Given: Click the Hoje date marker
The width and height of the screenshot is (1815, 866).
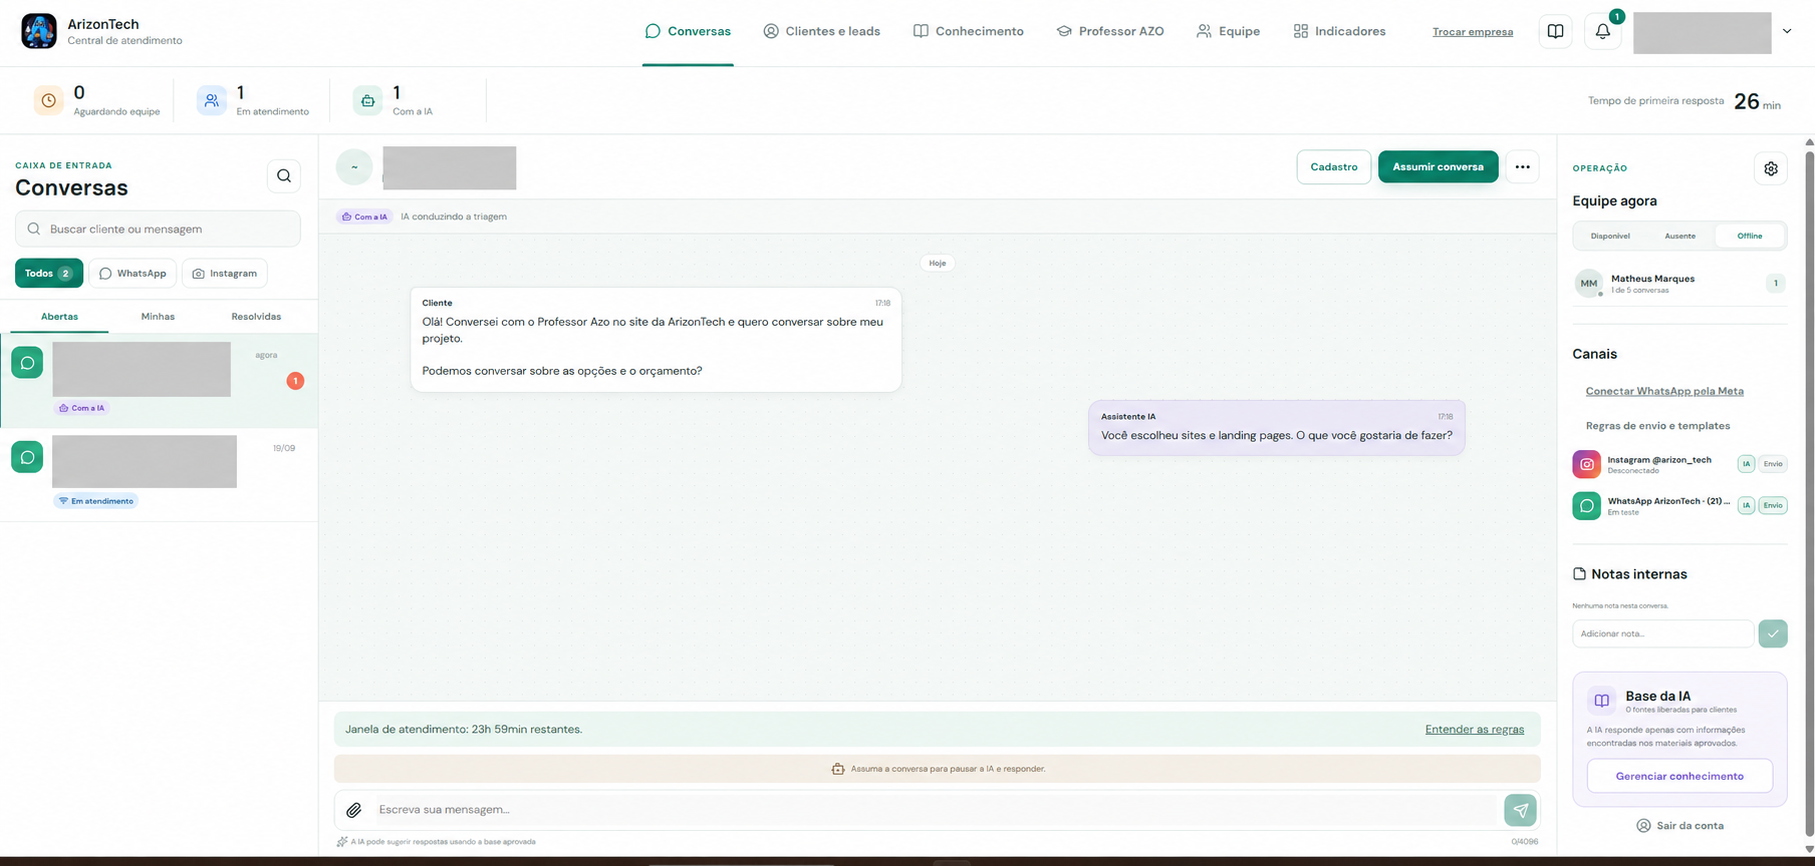Looking at the screenshot, I should [x=937, y=263].
